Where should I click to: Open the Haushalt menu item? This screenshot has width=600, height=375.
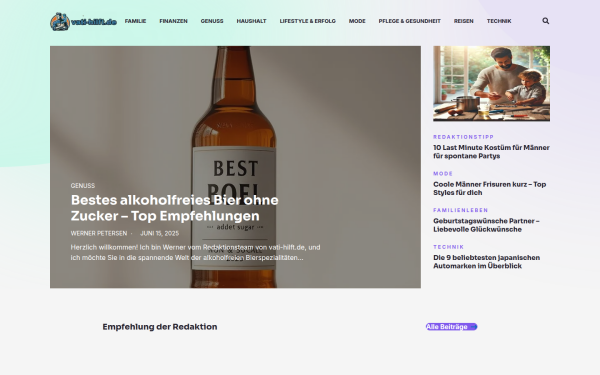click(251, 21)
